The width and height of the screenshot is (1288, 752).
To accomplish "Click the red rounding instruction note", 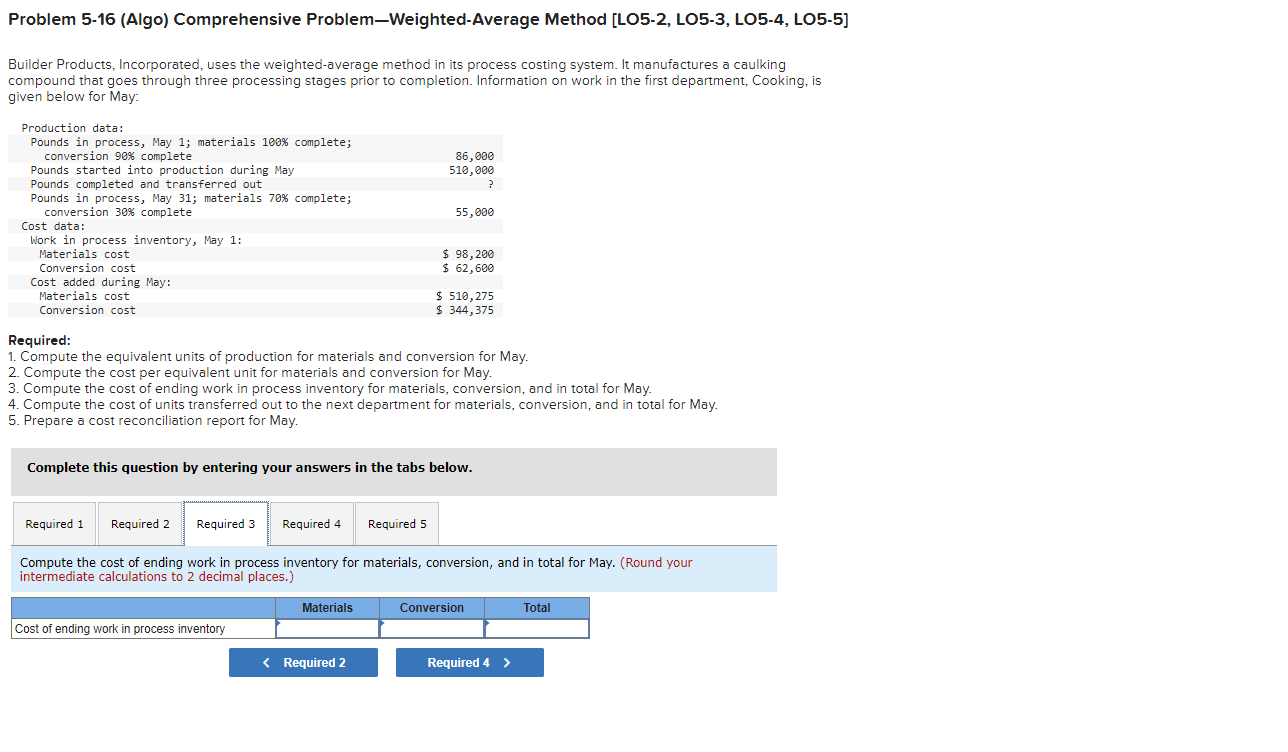I will (356, 570).
